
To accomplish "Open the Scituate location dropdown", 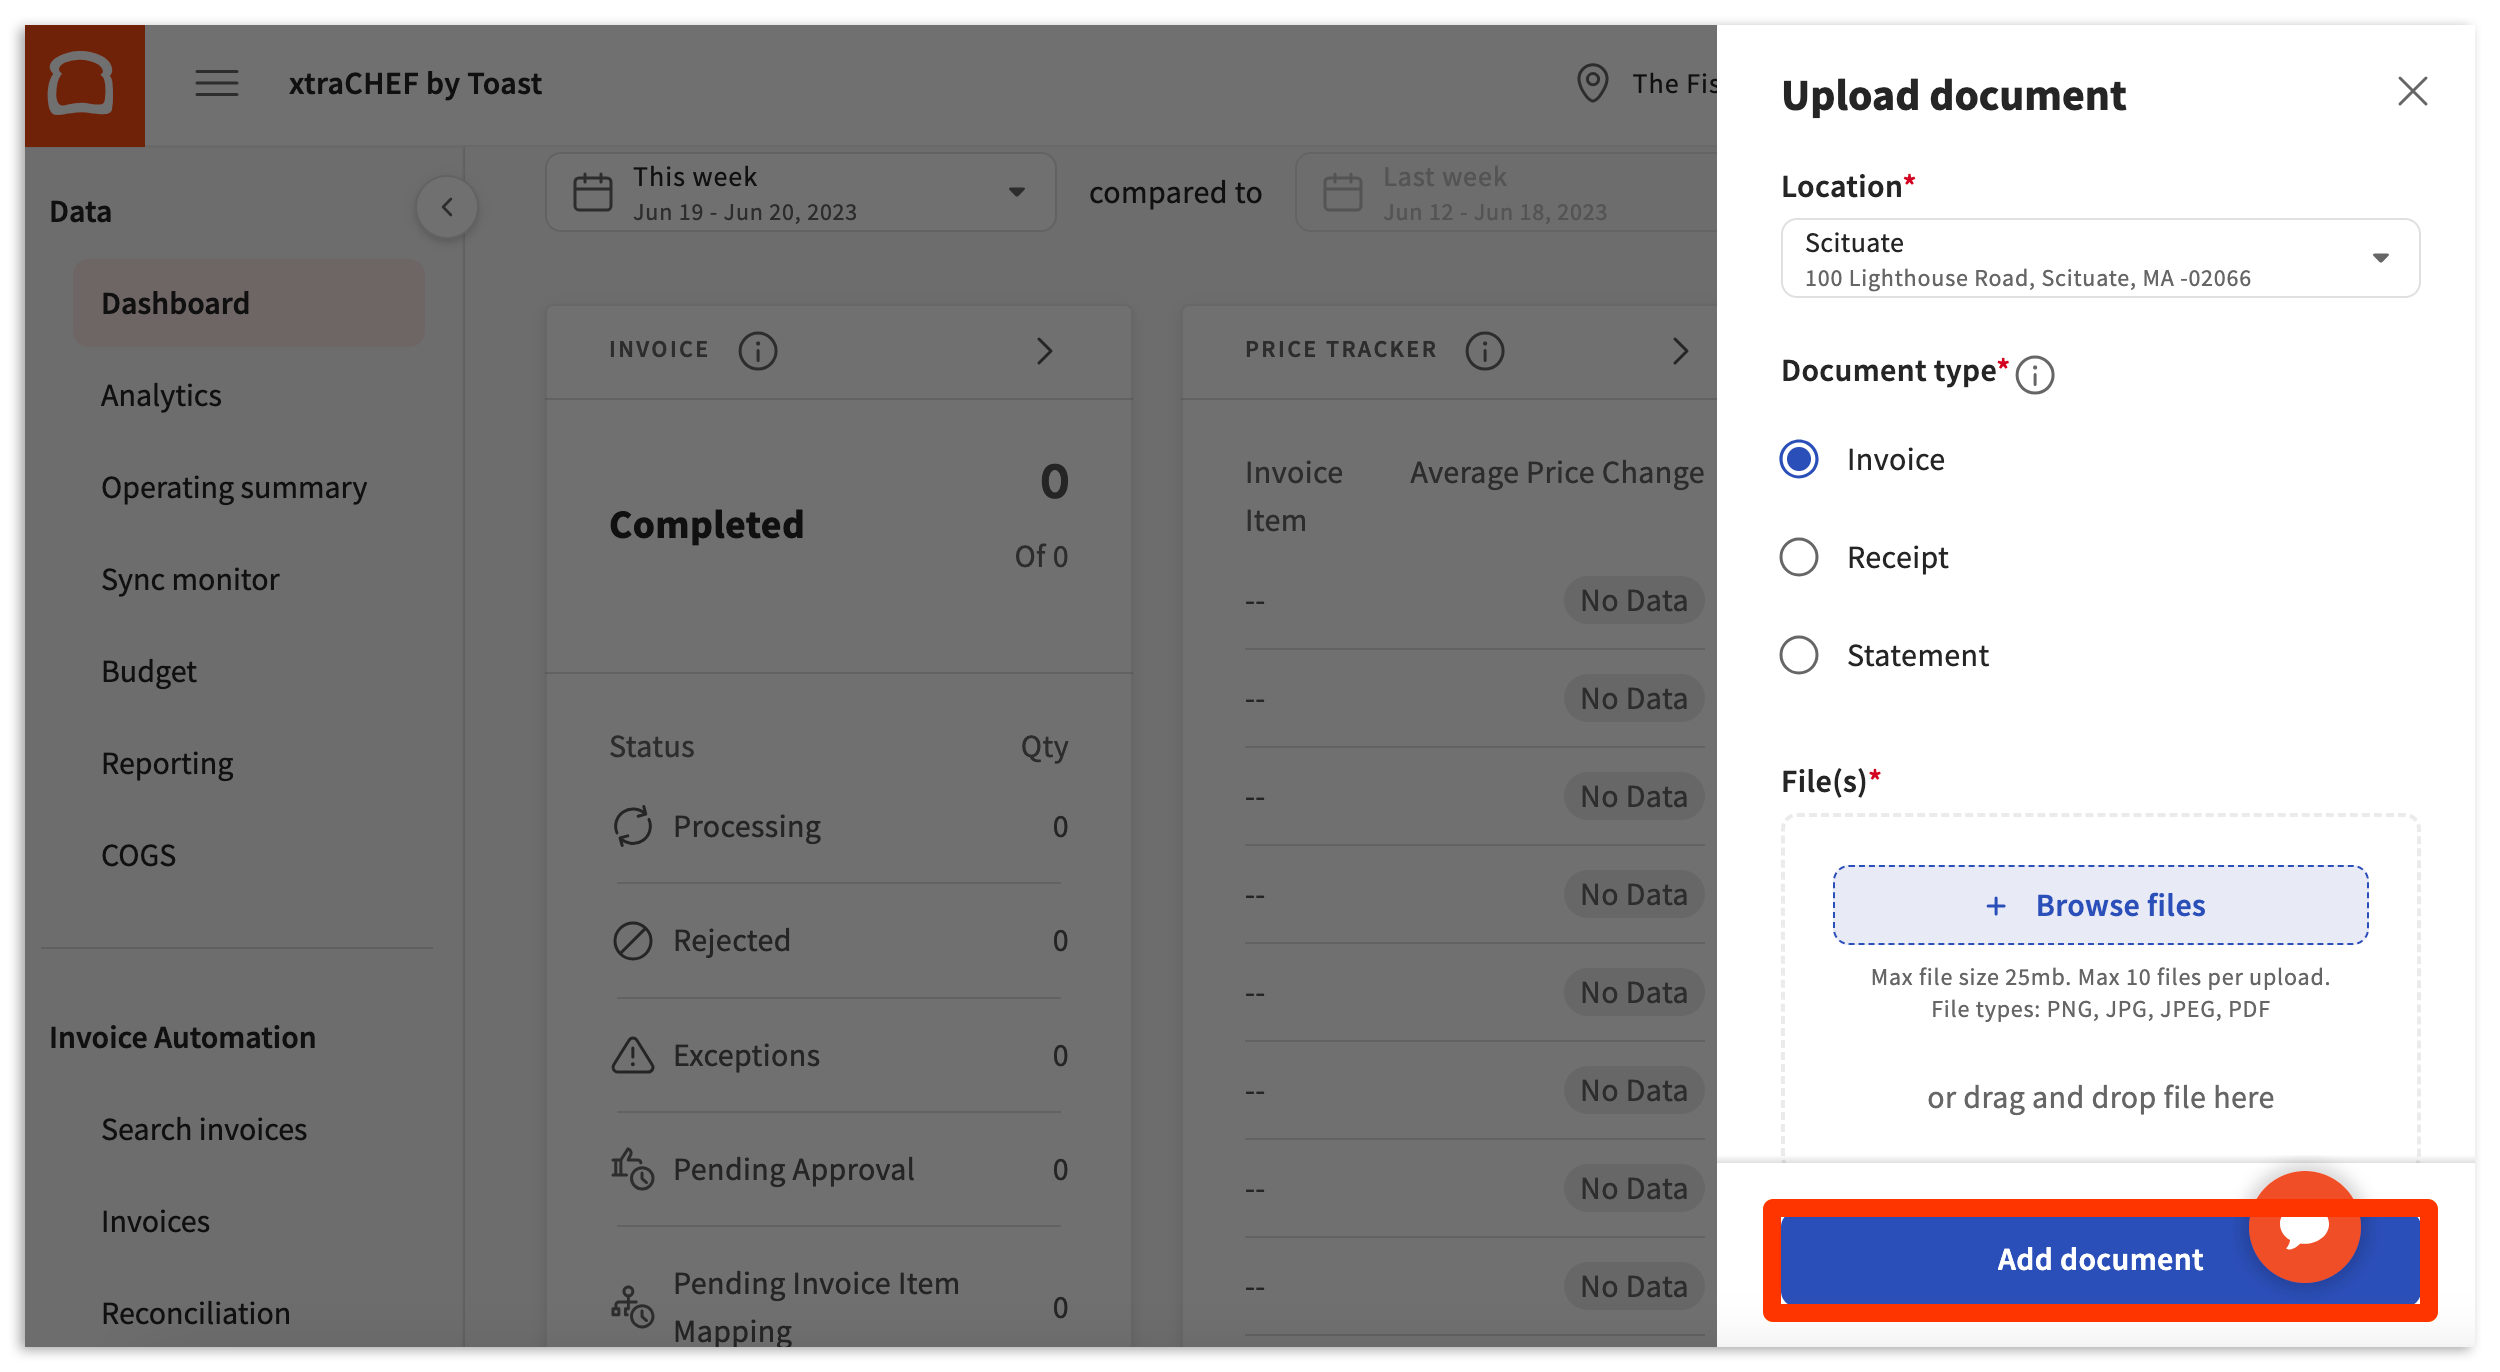I will pyautogui.click(x=2100, y=259).
